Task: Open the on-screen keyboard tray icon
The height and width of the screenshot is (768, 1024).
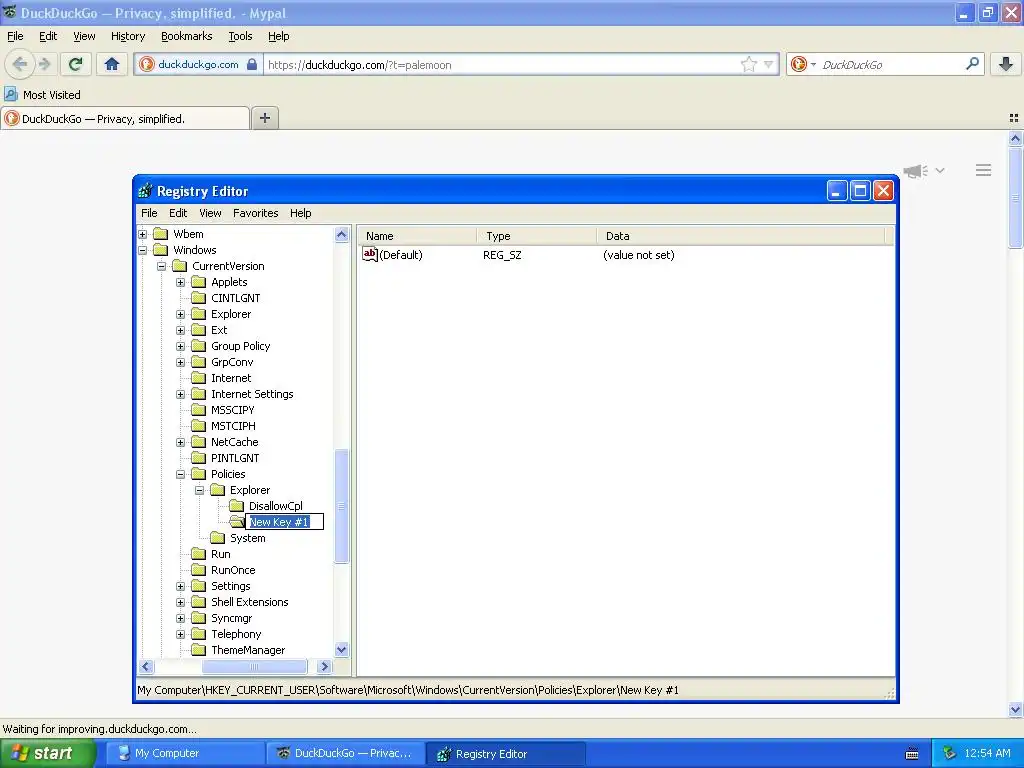Action: tap(912, 754)
